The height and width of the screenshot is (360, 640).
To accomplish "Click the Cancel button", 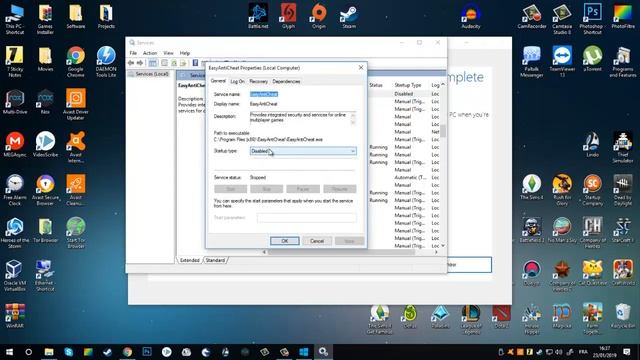I will (x=317, y=241).
